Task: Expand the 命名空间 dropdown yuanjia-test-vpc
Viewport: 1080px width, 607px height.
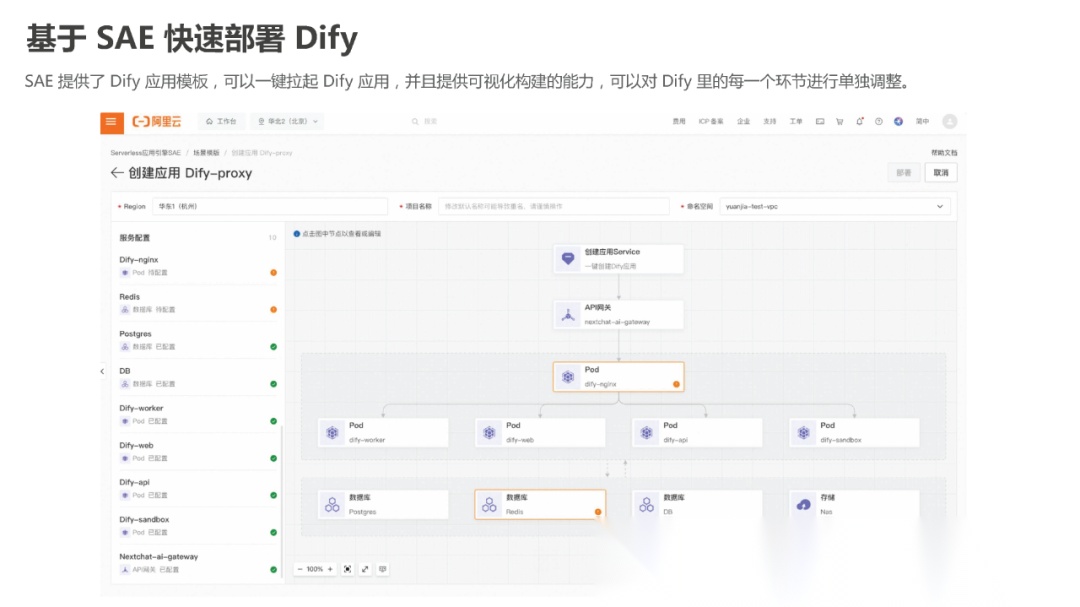Action: [835, 206]
